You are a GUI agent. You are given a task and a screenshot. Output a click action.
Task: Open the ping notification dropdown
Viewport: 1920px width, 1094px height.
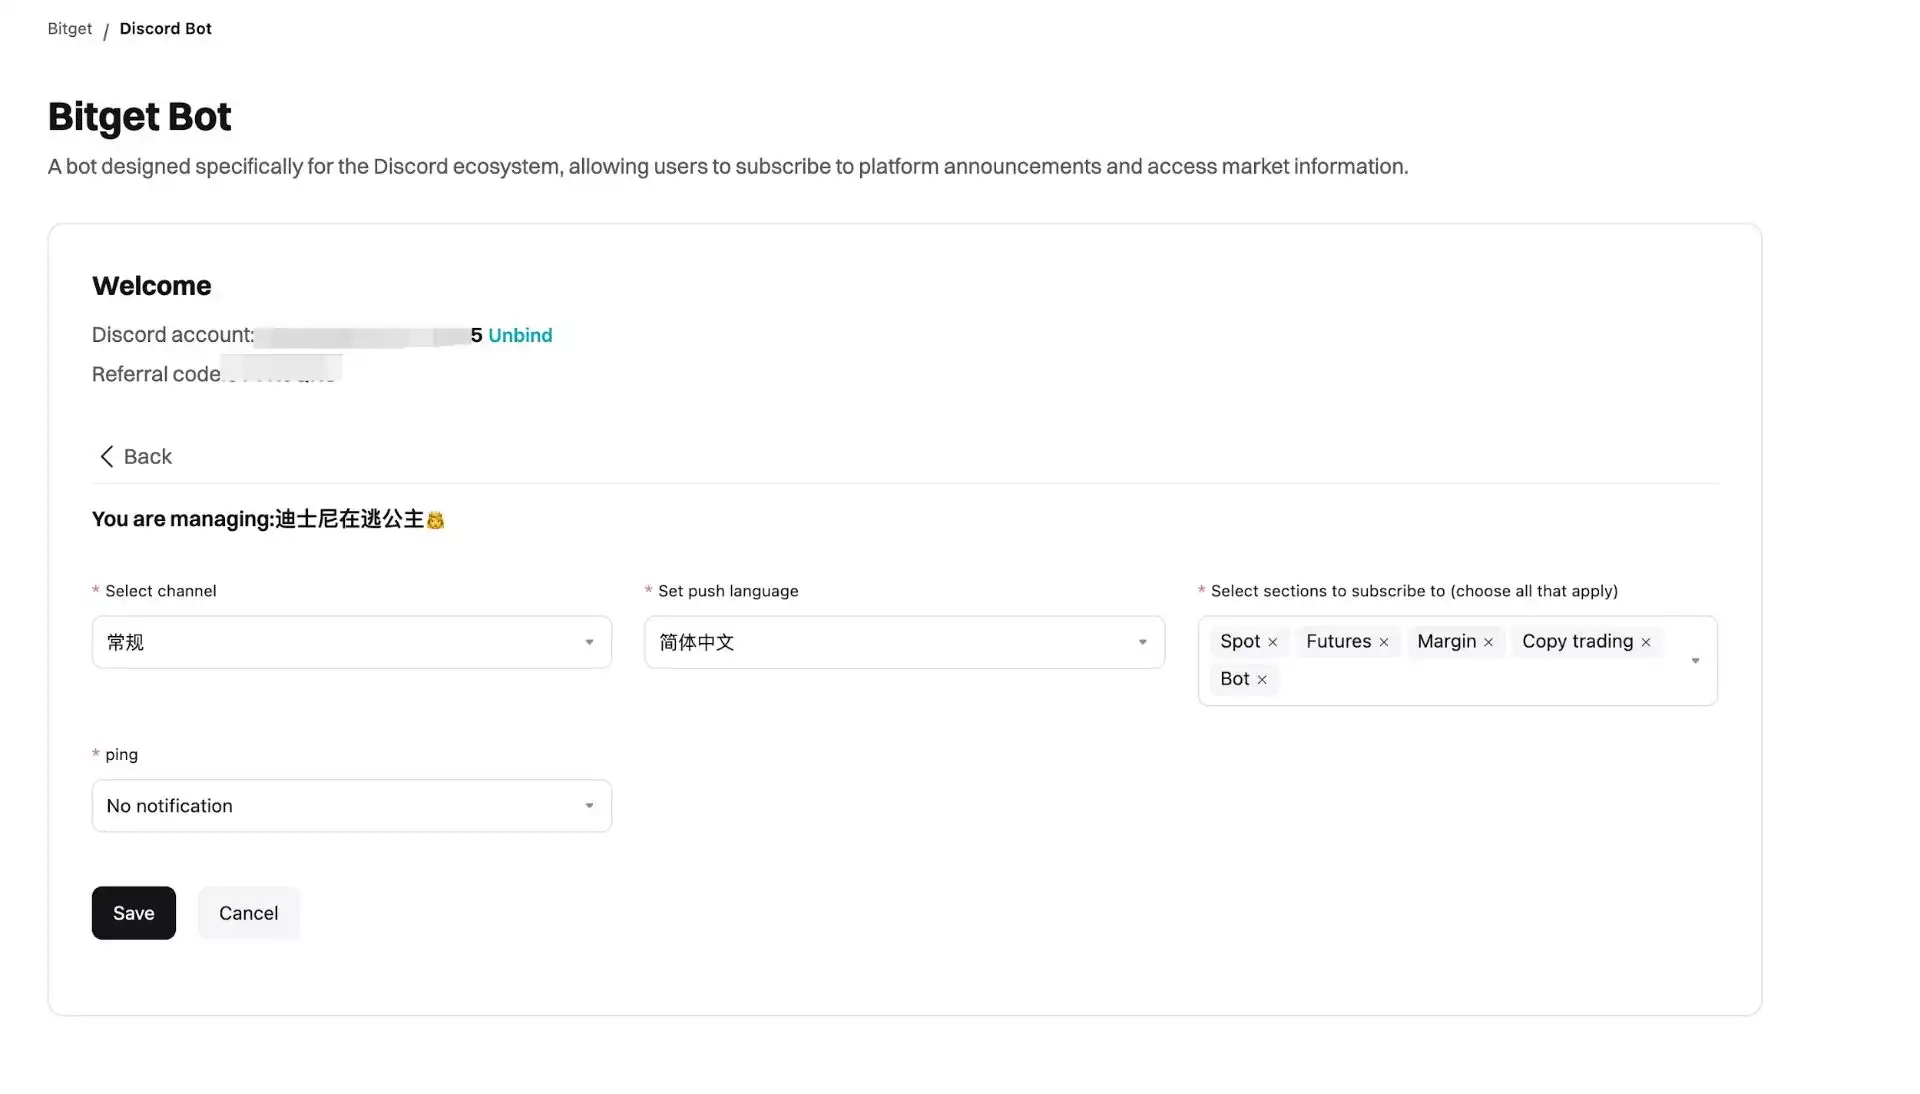tap(351, 806)
